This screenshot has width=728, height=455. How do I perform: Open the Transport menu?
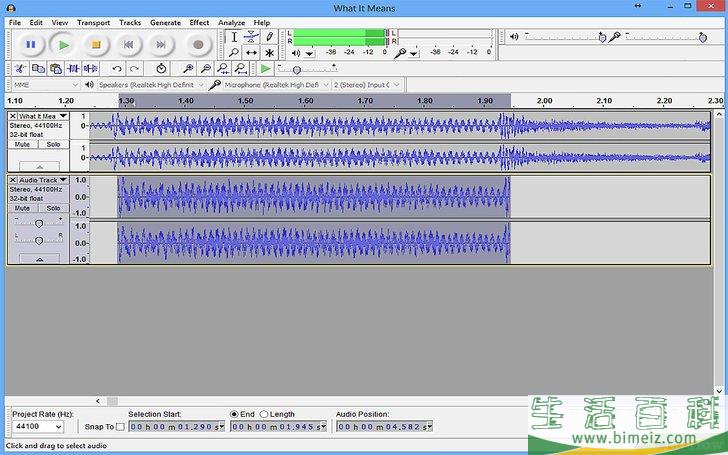(x=93, y=22)
